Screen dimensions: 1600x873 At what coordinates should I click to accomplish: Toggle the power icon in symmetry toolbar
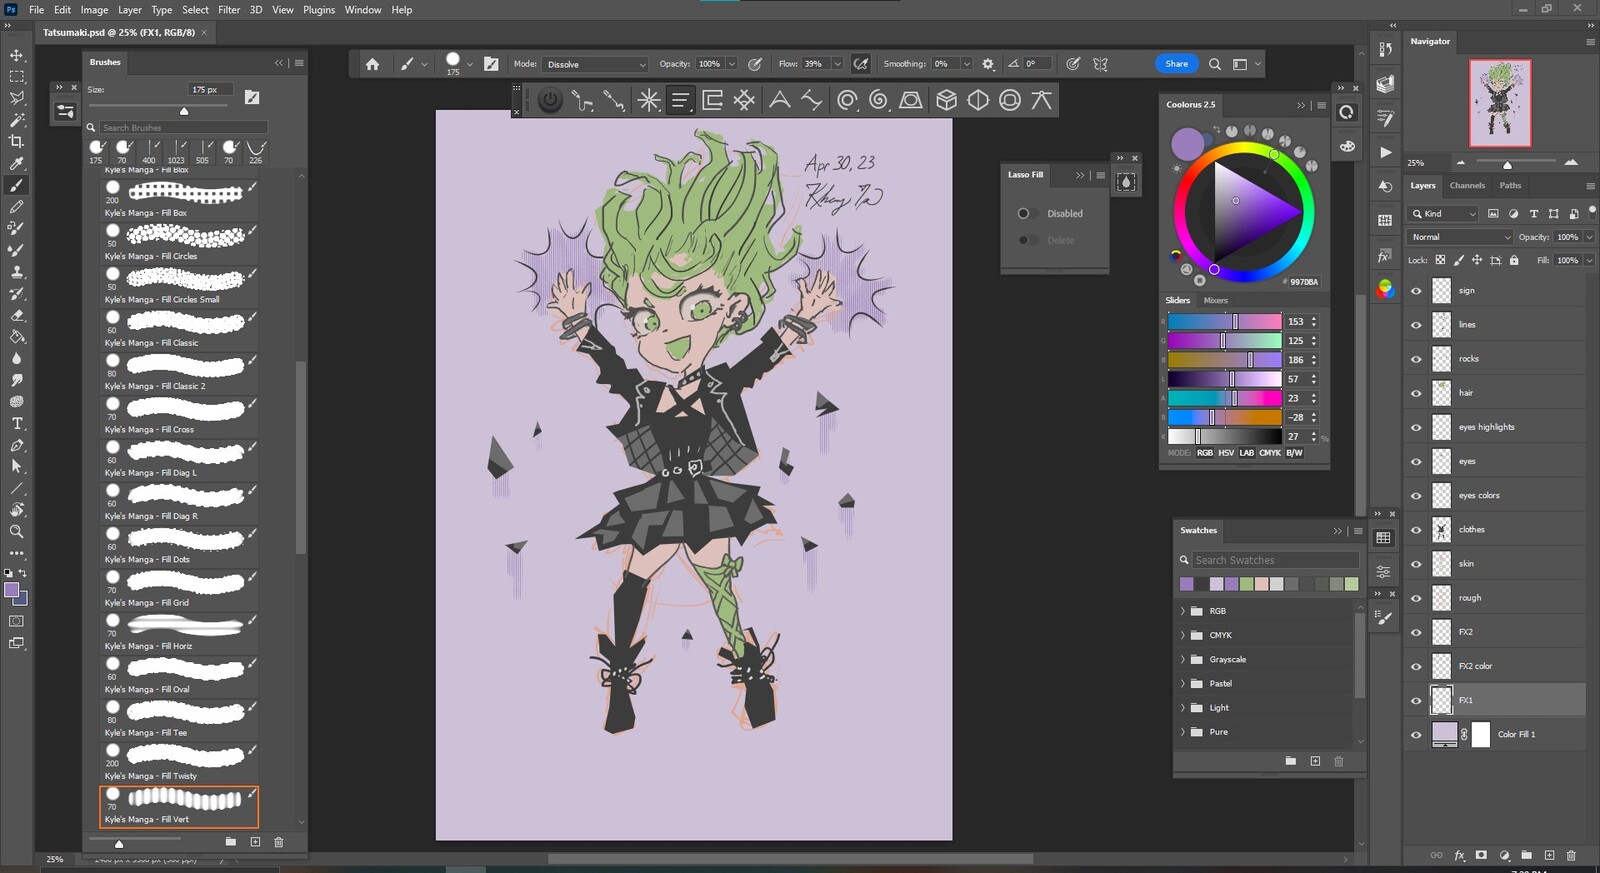[550, 100]
